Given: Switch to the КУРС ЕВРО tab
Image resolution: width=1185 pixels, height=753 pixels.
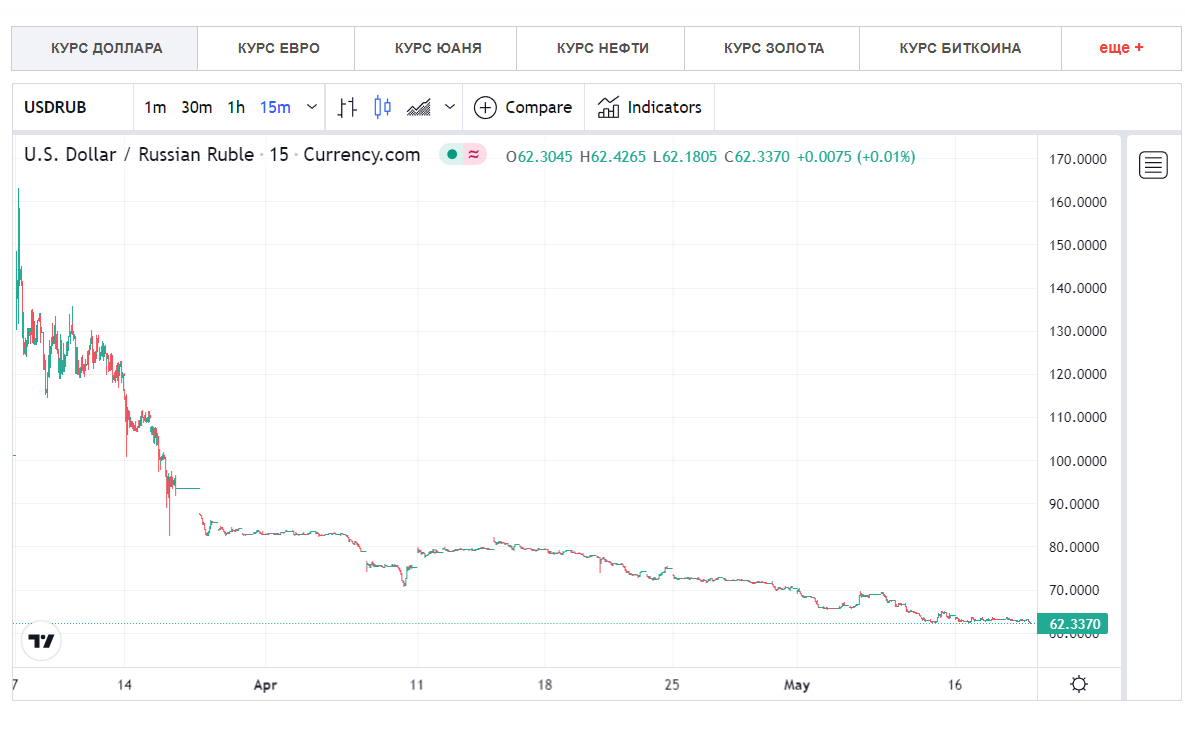Looking at the screenshot, I should (278, 48).
